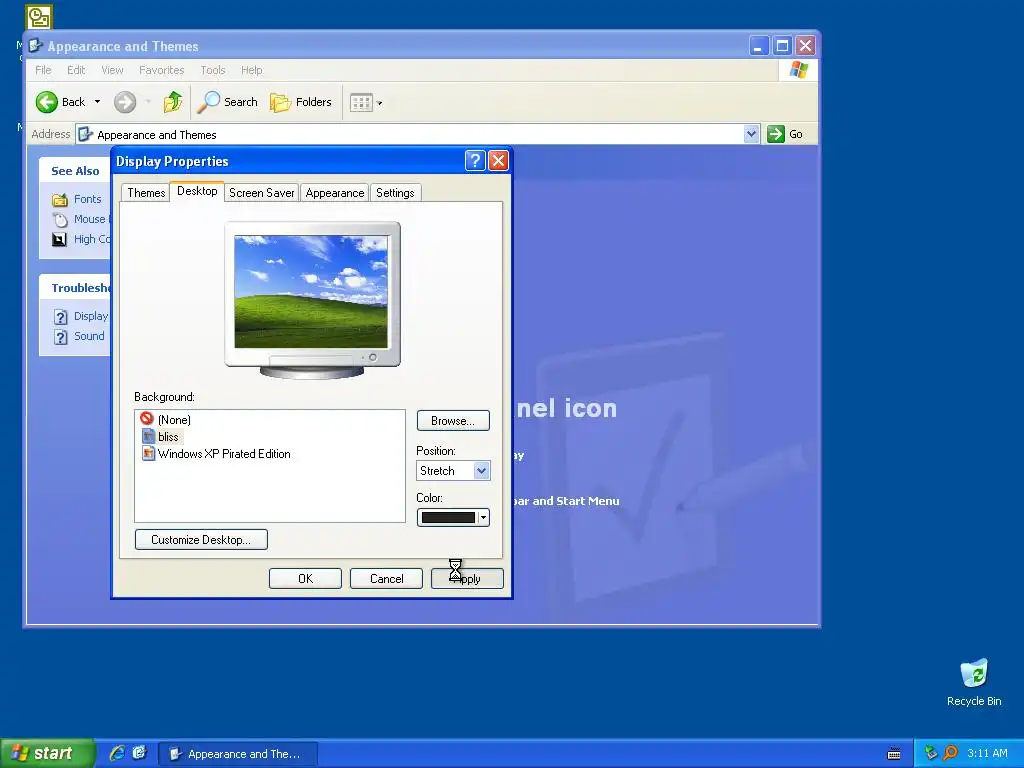Open the Favorites menu
The width and height of the screenshot is (1024, 768).
tap(161, 70)
